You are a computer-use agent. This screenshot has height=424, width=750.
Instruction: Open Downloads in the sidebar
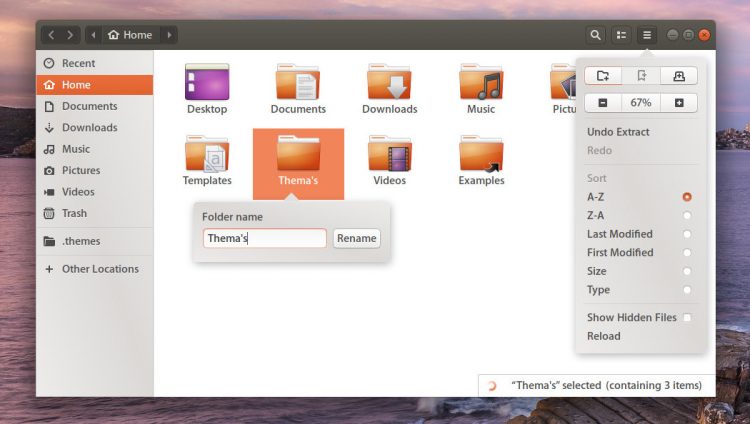point(95,127)
